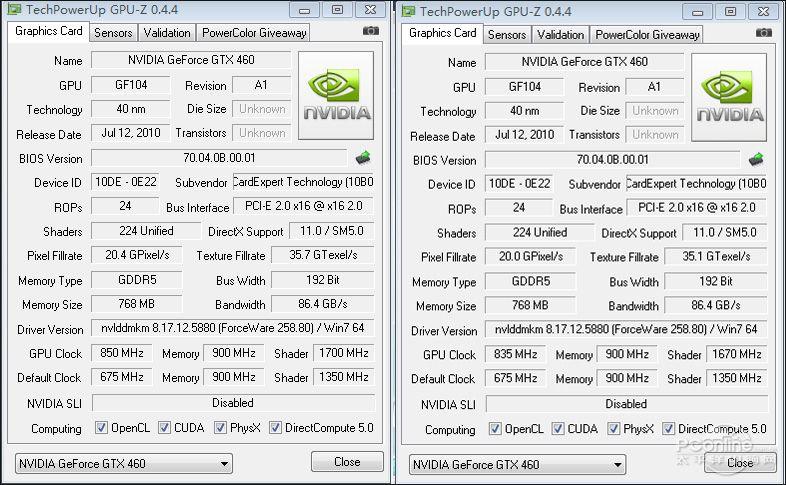This screenshot has height=485, width=786.
Task: Open Sensors tab in left window
Action: click(x=113, y=33)
